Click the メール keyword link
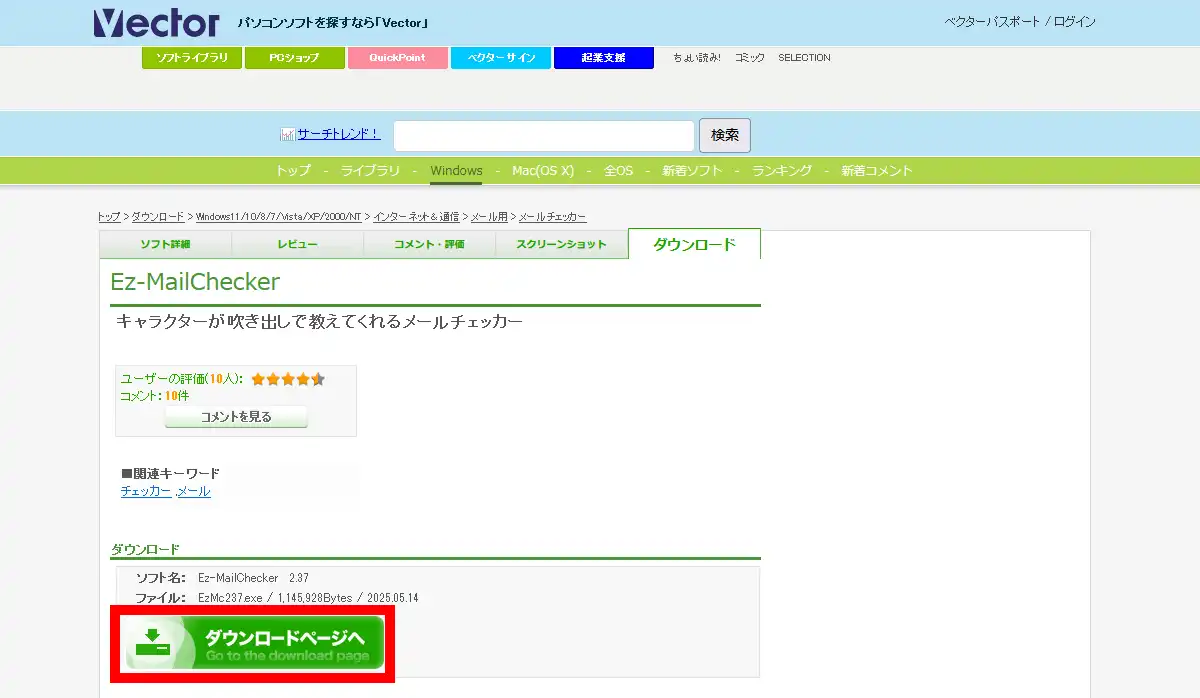Screen dimensions: 1200x698 [x=194, y=491]
